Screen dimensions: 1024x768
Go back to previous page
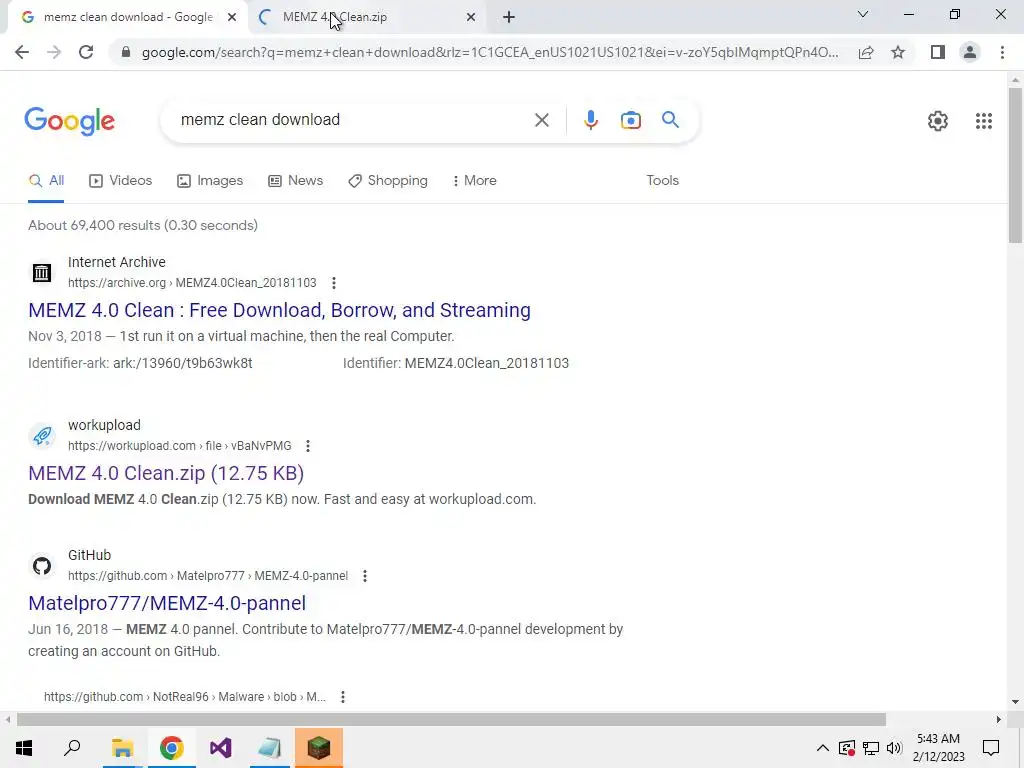point(22,52)
